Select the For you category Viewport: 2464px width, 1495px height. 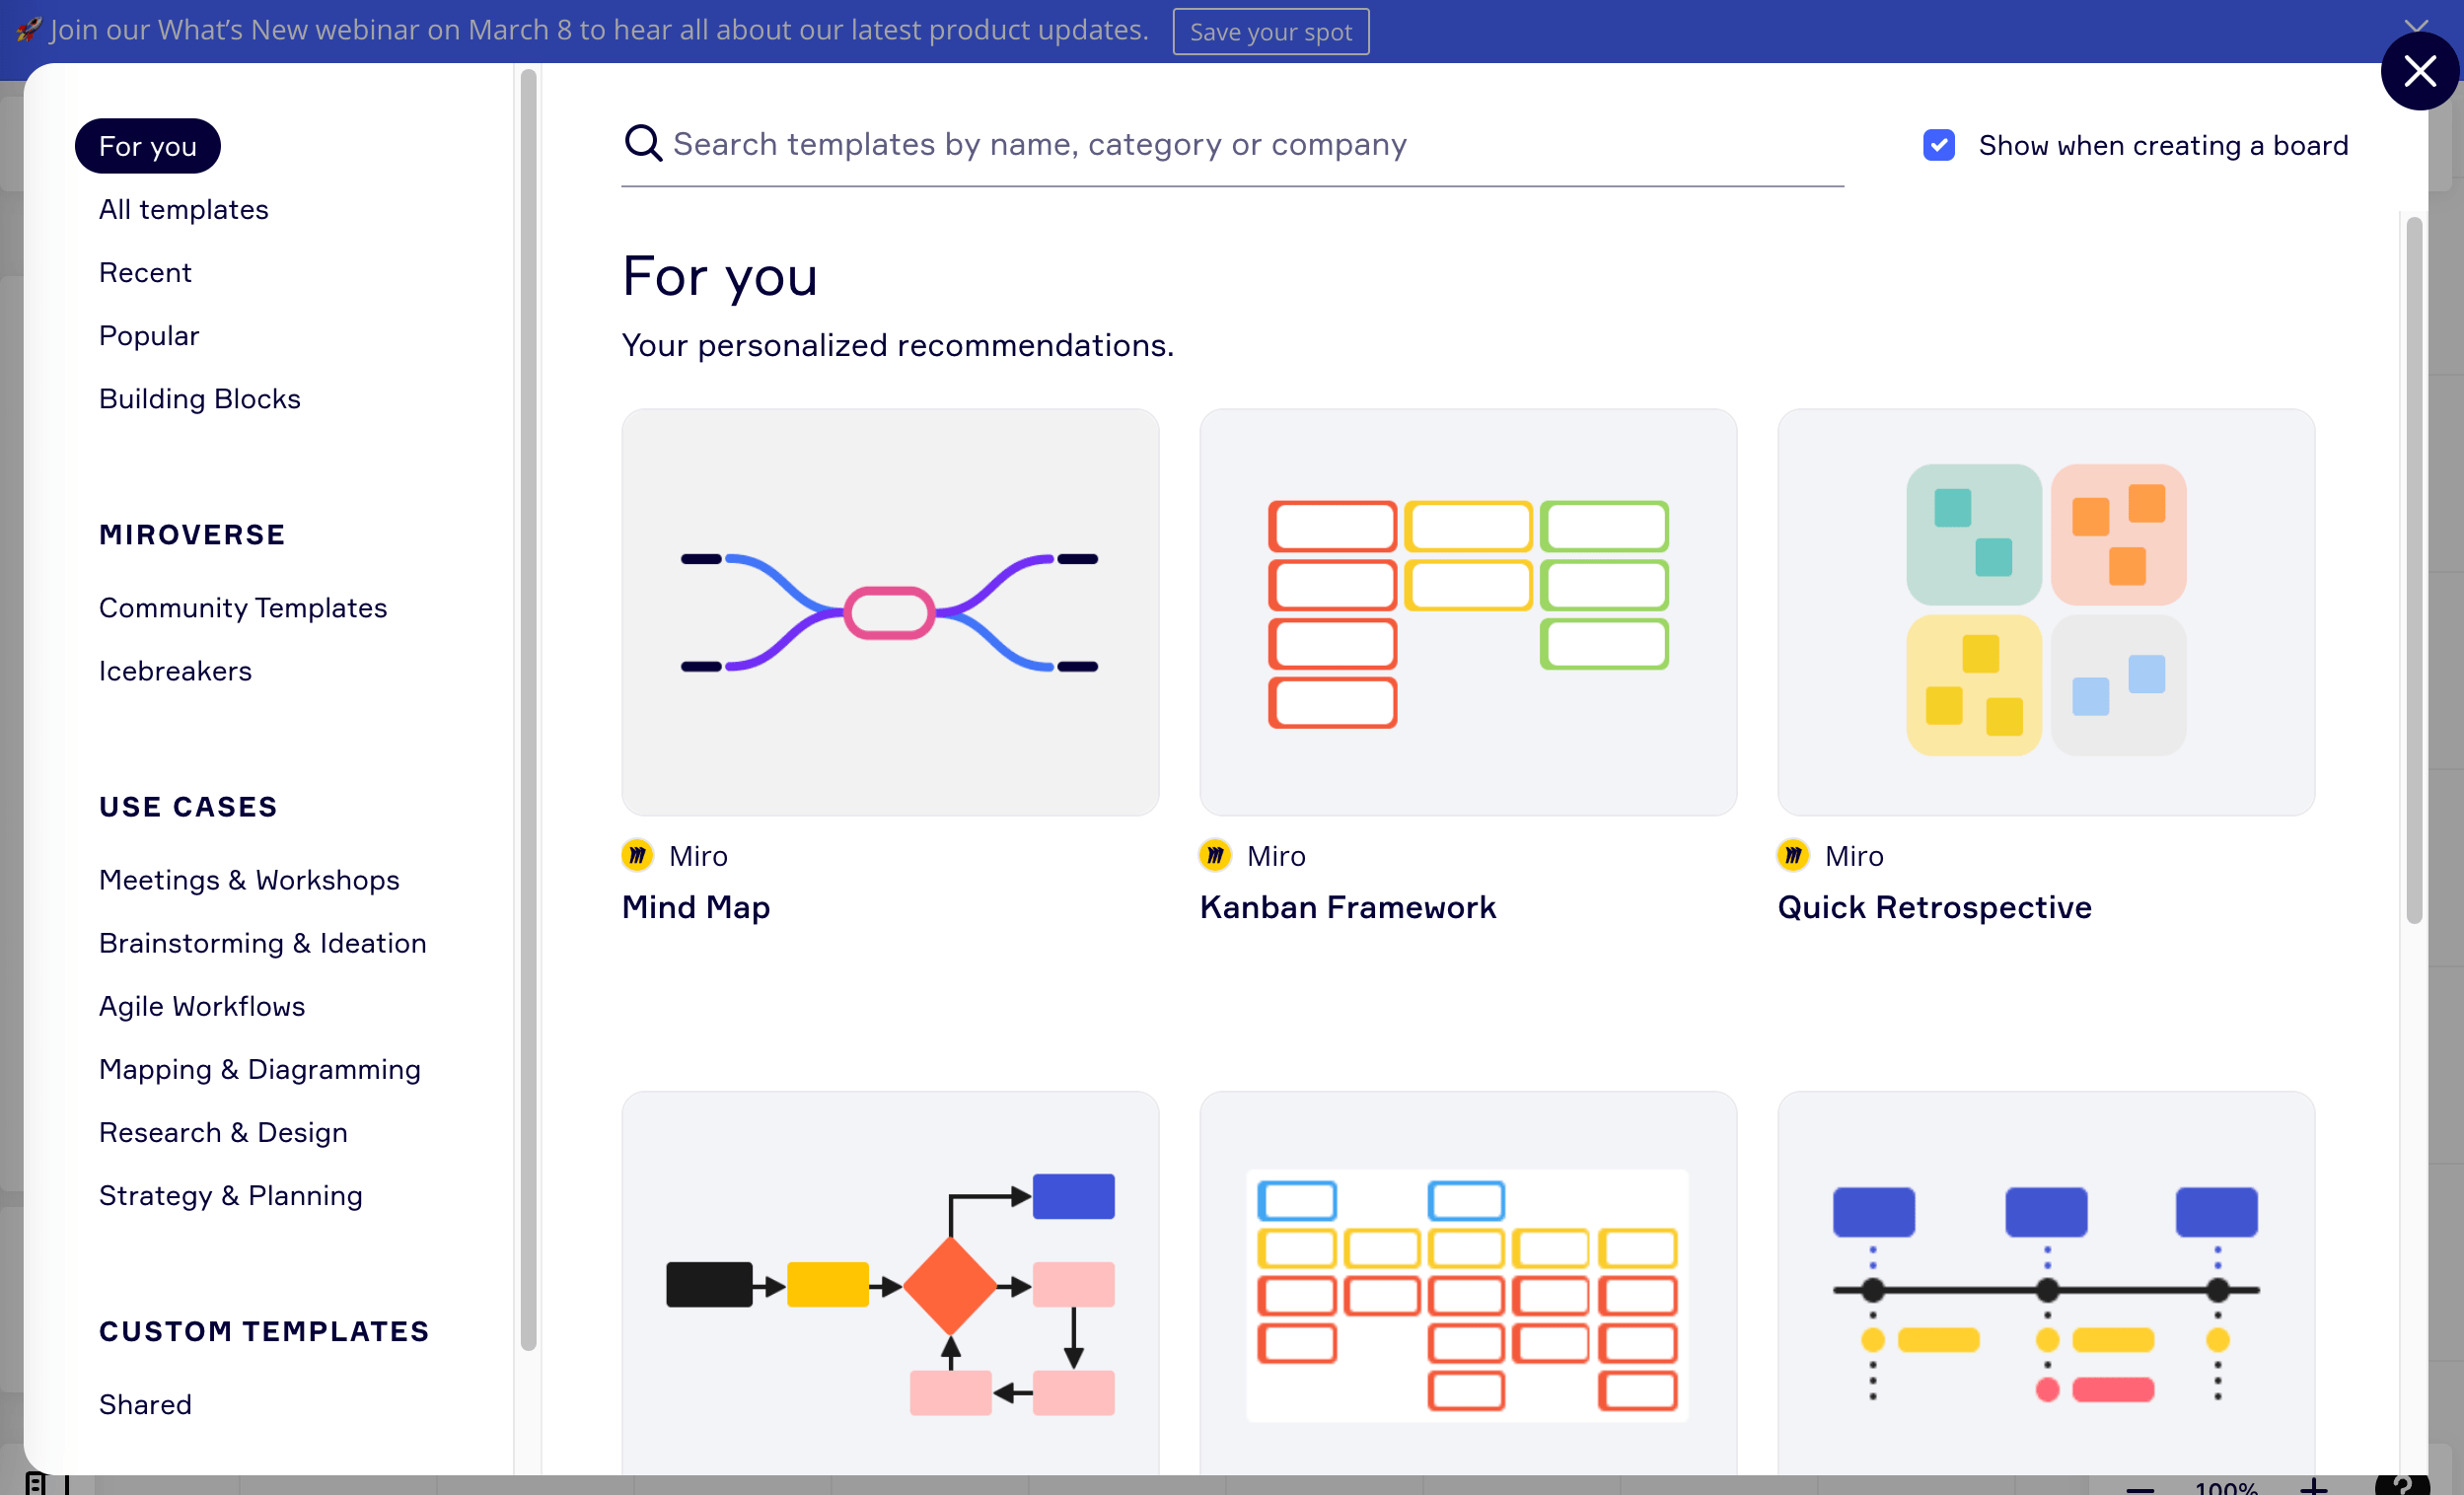point(148,146)
